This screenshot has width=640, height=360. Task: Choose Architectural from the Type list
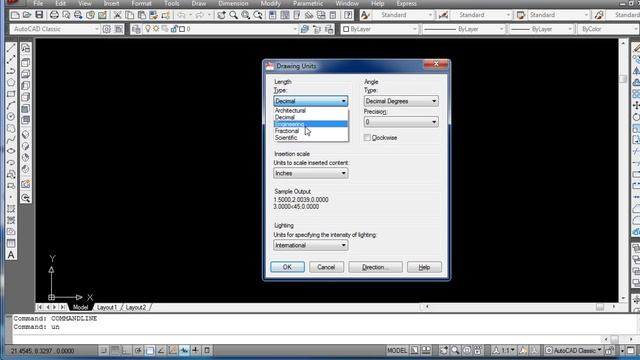point(311,111)
